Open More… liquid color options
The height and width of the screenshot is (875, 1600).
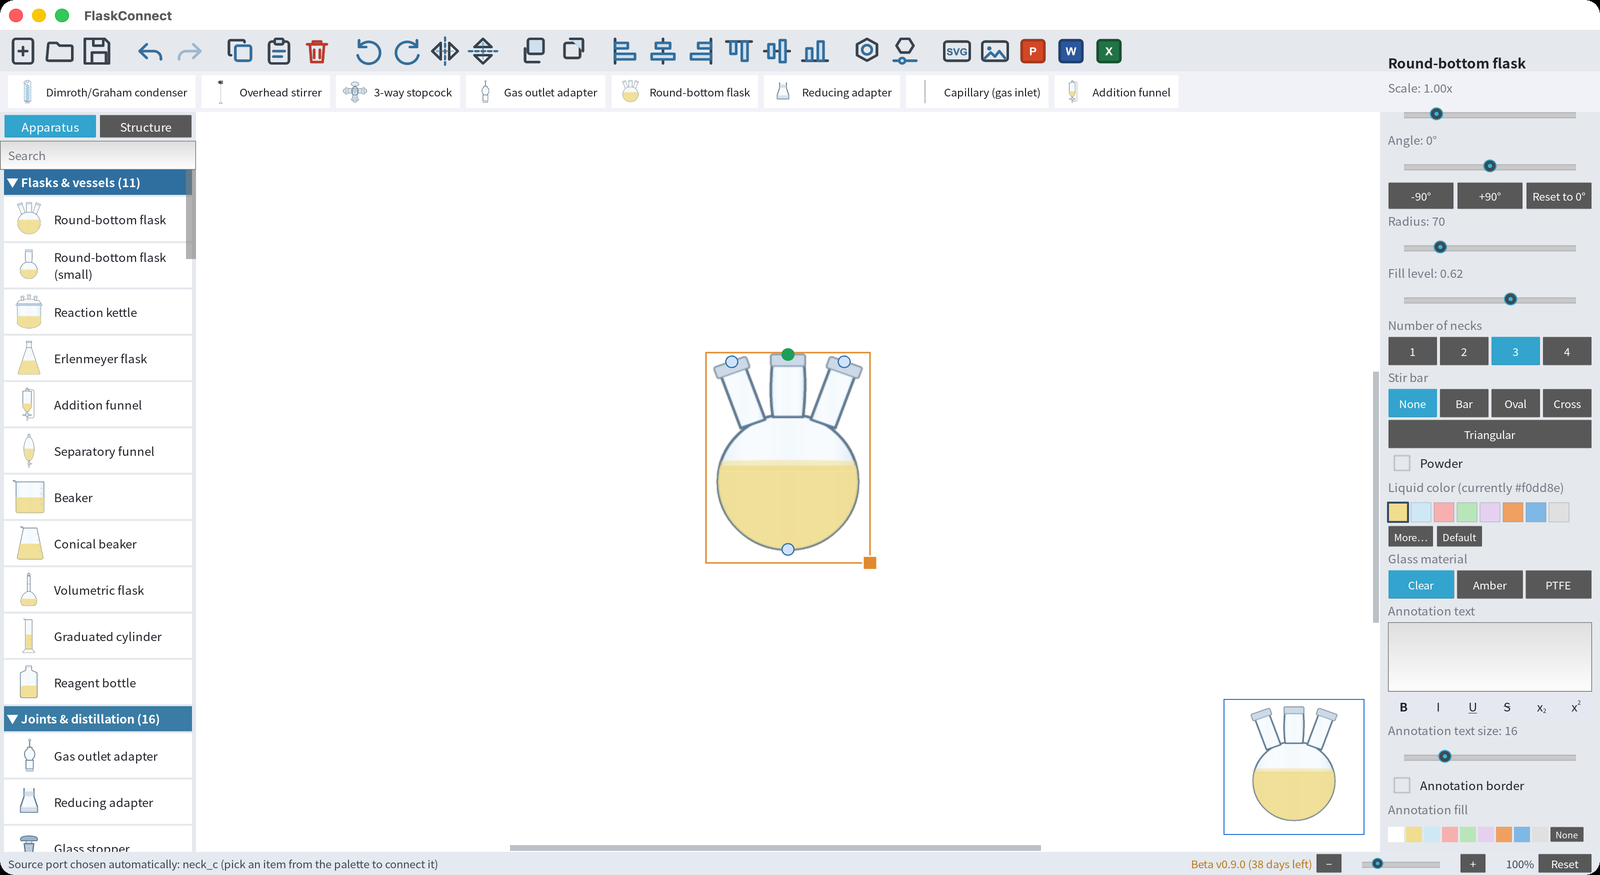pyautogui.click(x=1411, y=537)
